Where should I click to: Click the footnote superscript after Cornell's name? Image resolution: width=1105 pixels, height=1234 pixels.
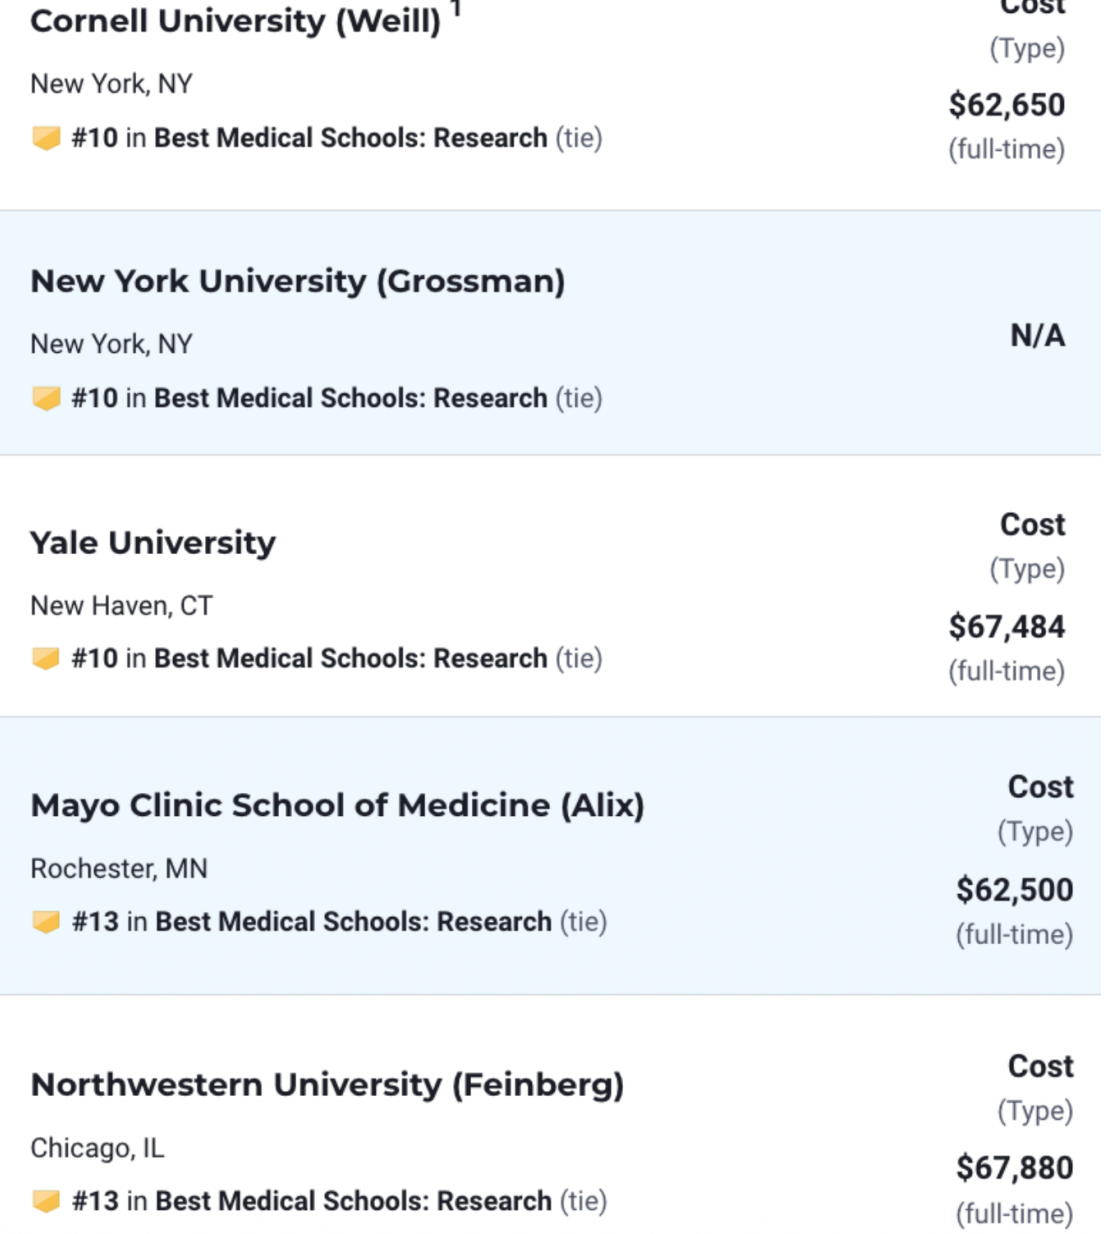click(456, 9)
